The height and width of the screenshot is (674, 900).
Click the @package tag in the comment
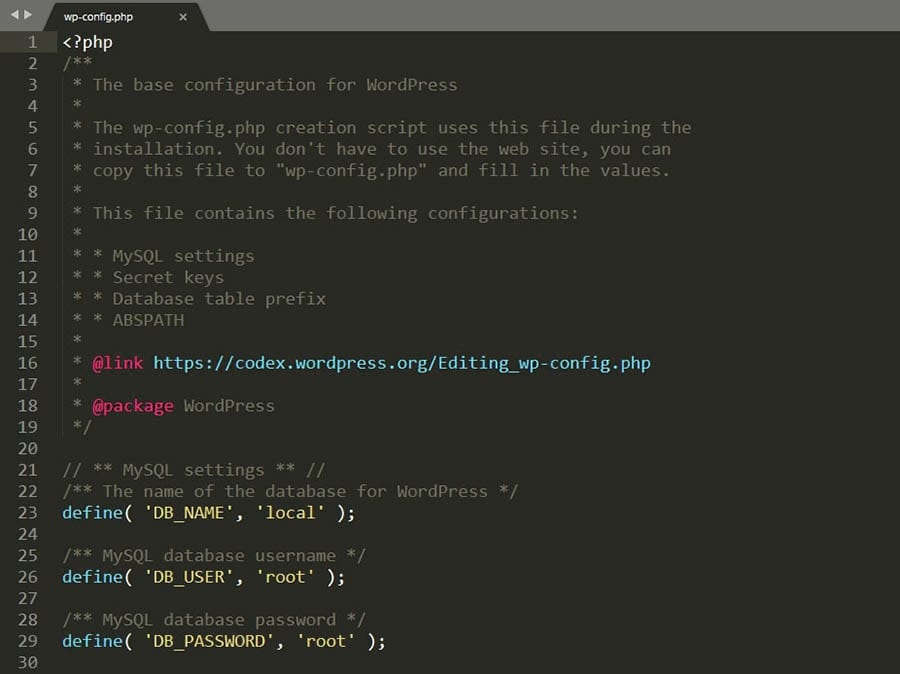click(133, 406)
